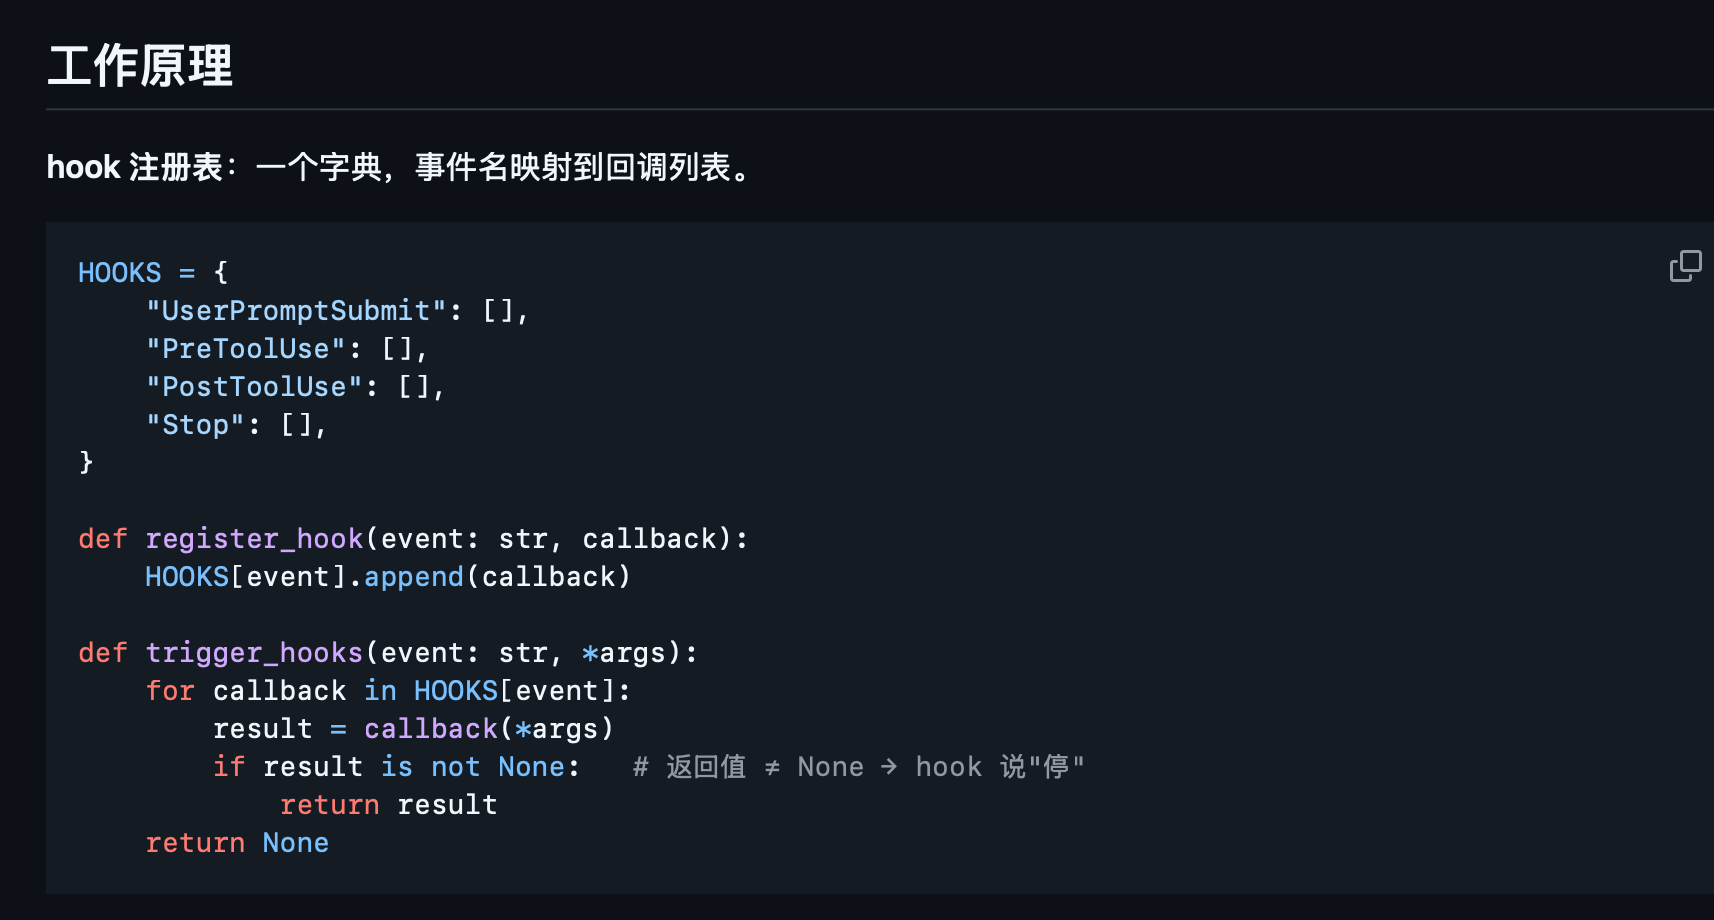The width and height of the screenshot is (1714, 920).
Task: Click the register_hook function name
Action: 254,538
